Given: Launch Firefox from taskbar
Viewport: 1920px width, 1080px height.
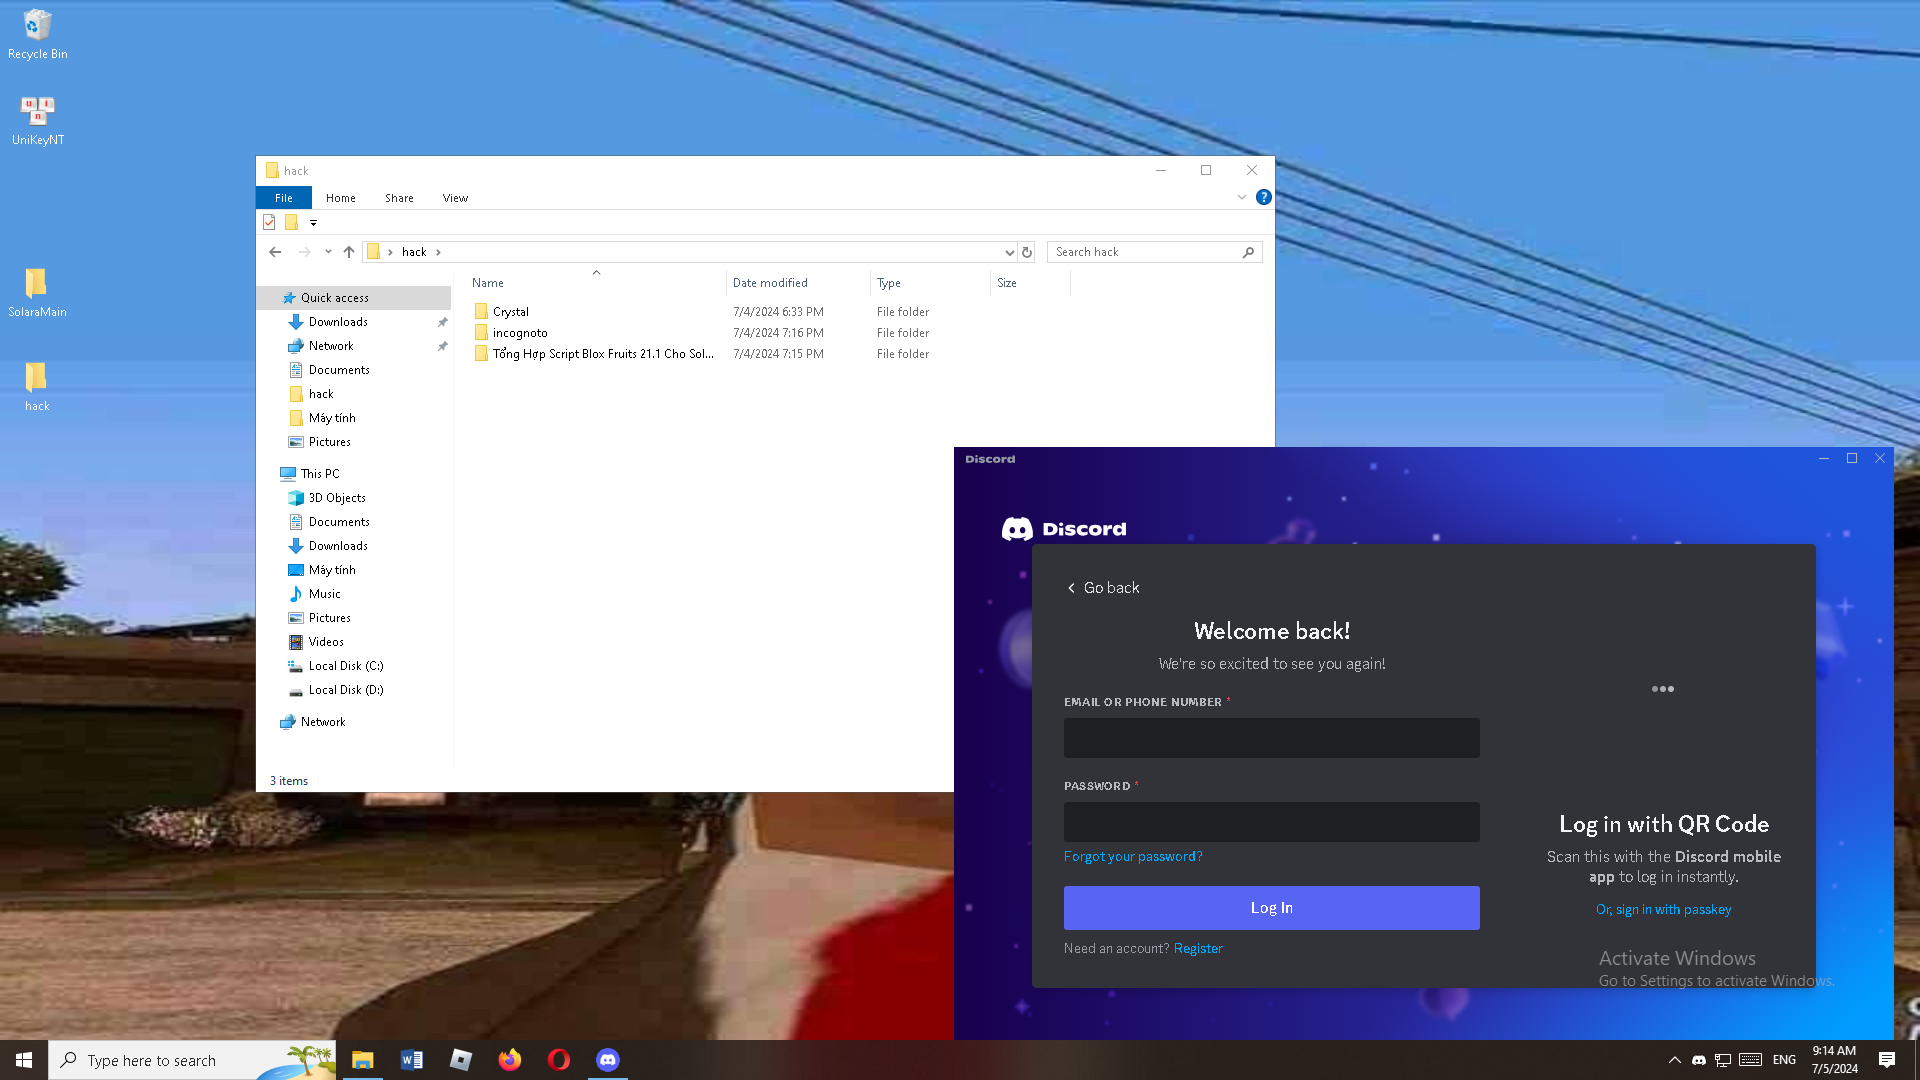Looking at the screenshot, I should (509, 1060).
